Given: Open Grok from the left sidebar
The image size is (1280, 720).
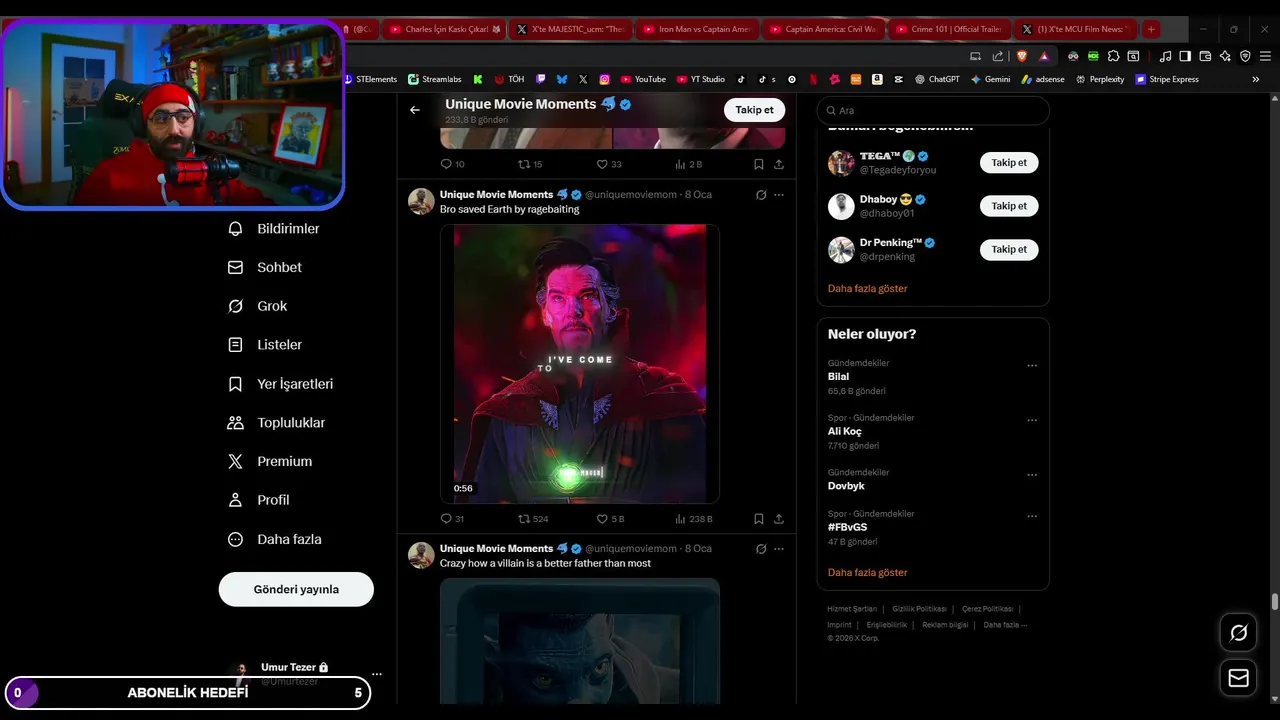Looking at the screenshot, I should pos(258,306).
